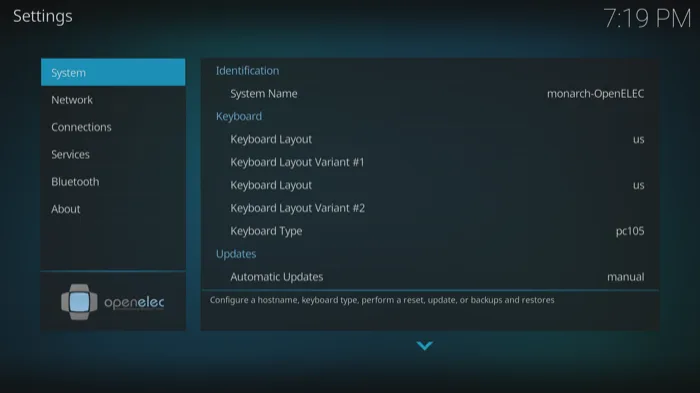Open the Connections category
Viewport: 700px width, 393px height.
click(113, 127)
